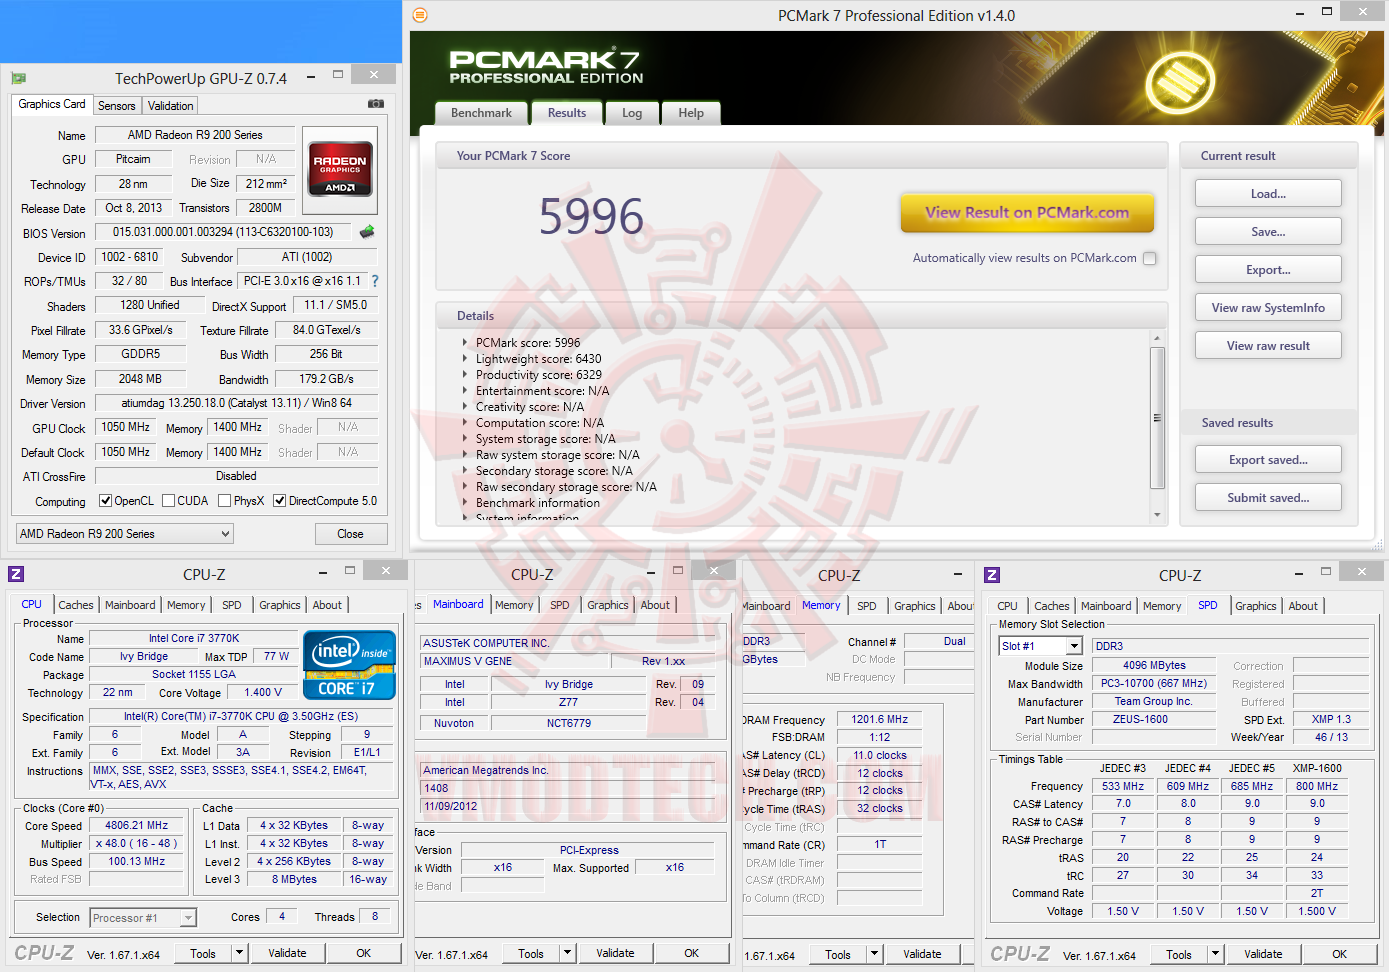Open the Caches tab in the CPU-Z processor window
The width and height of the screenshot is (1389, 972).
[75, 605]
